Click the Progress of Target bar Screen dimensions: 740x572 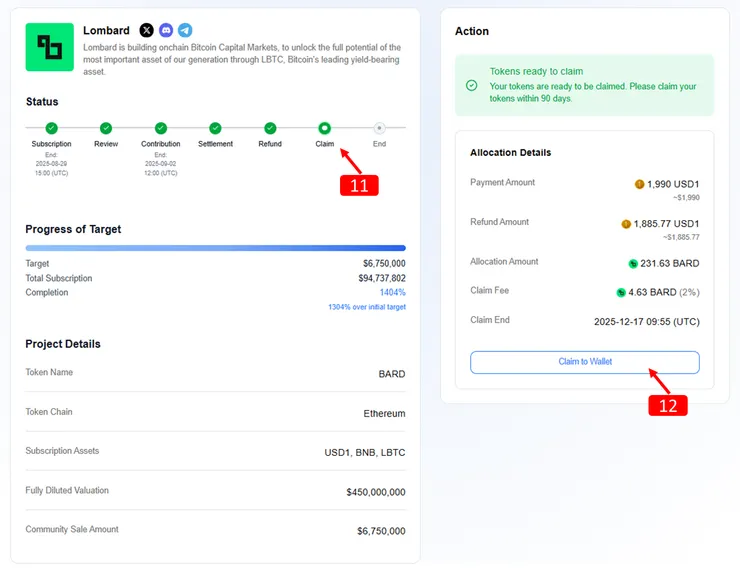pos(216,248)
